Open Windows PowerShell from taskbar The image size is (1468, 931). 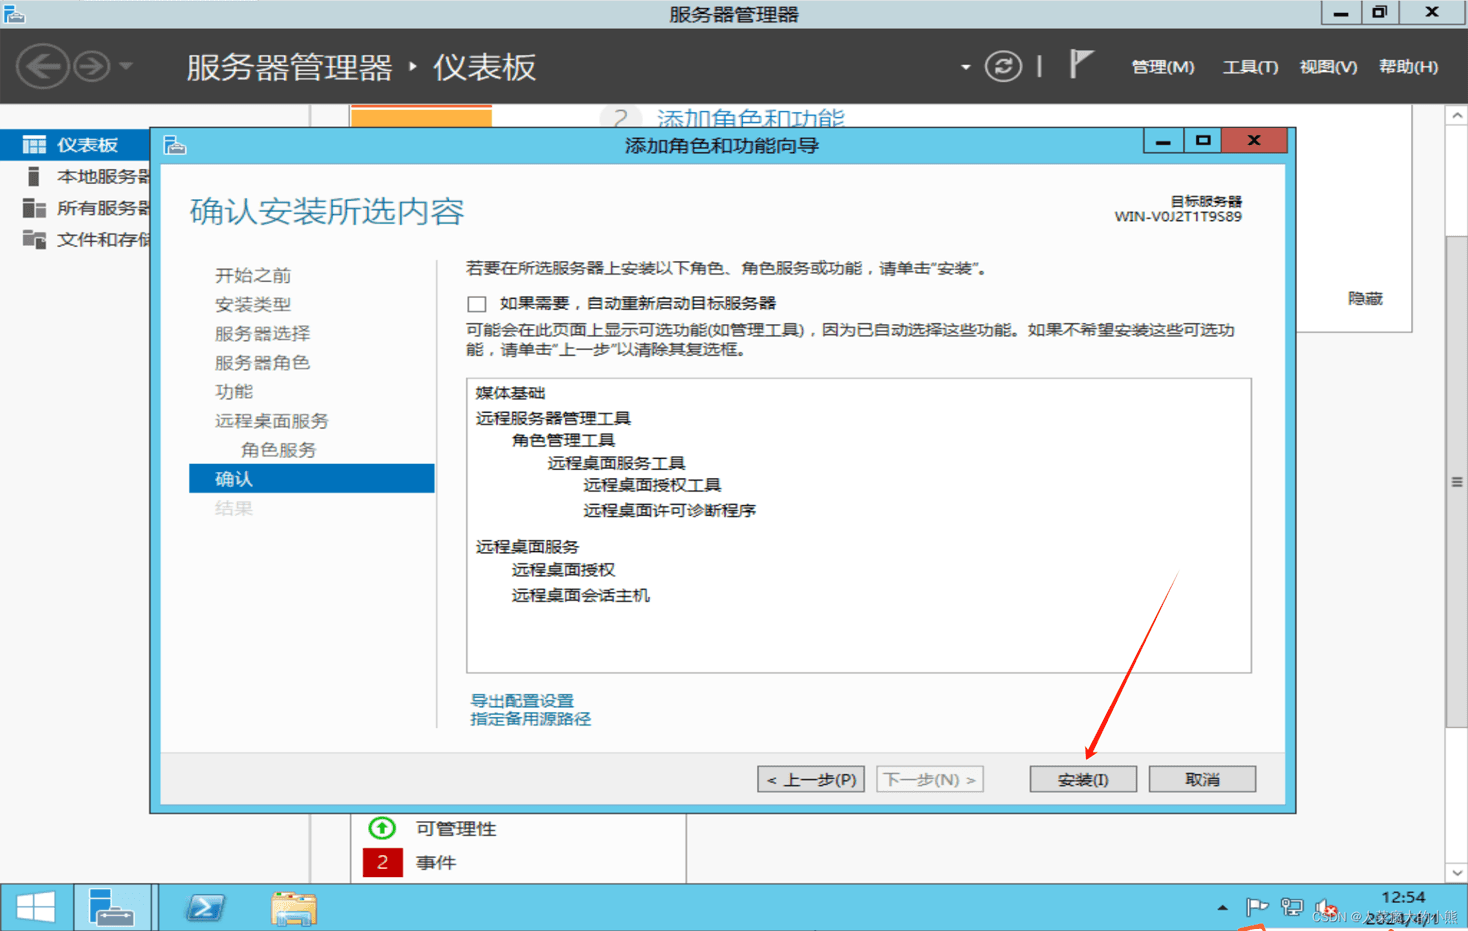coord(205,907)
